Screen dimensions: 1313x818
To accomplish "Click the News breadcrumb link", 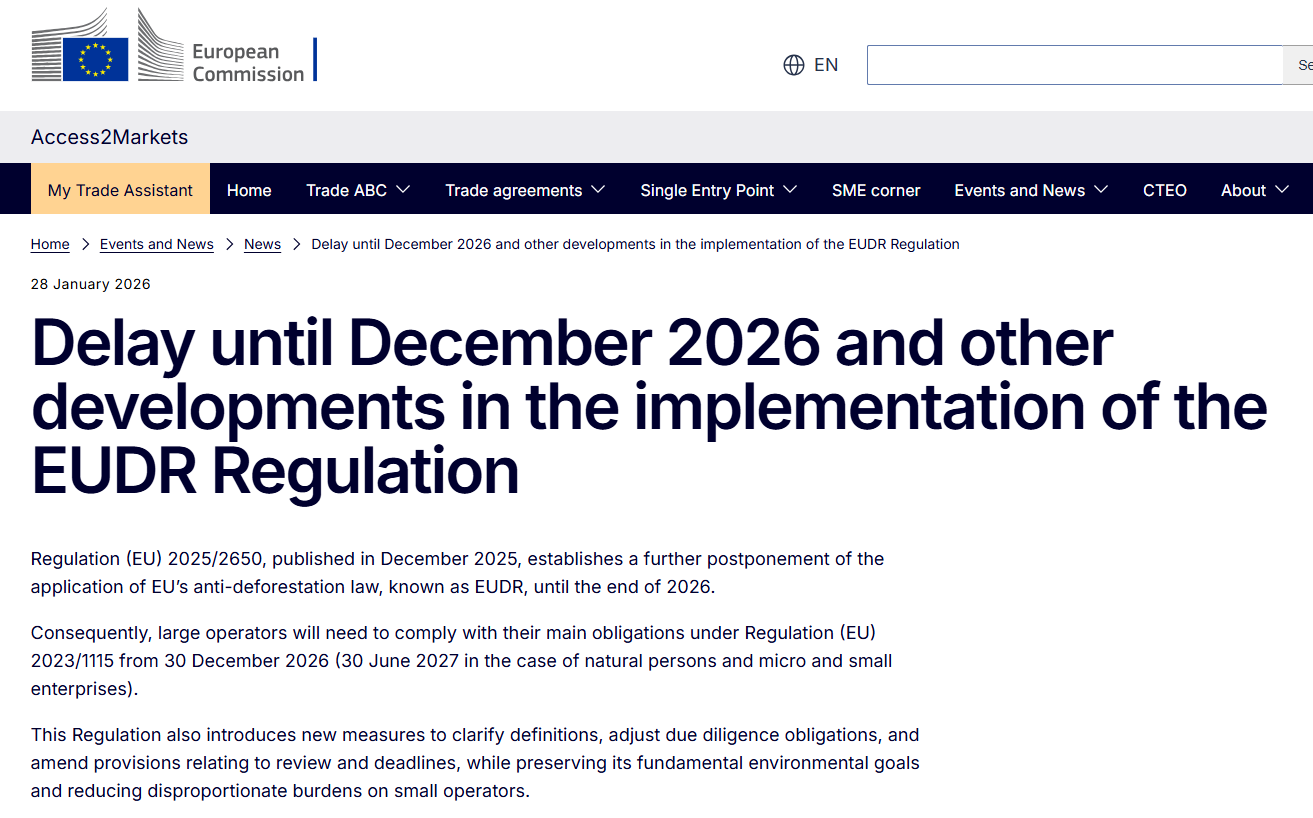I will point(262,244).
